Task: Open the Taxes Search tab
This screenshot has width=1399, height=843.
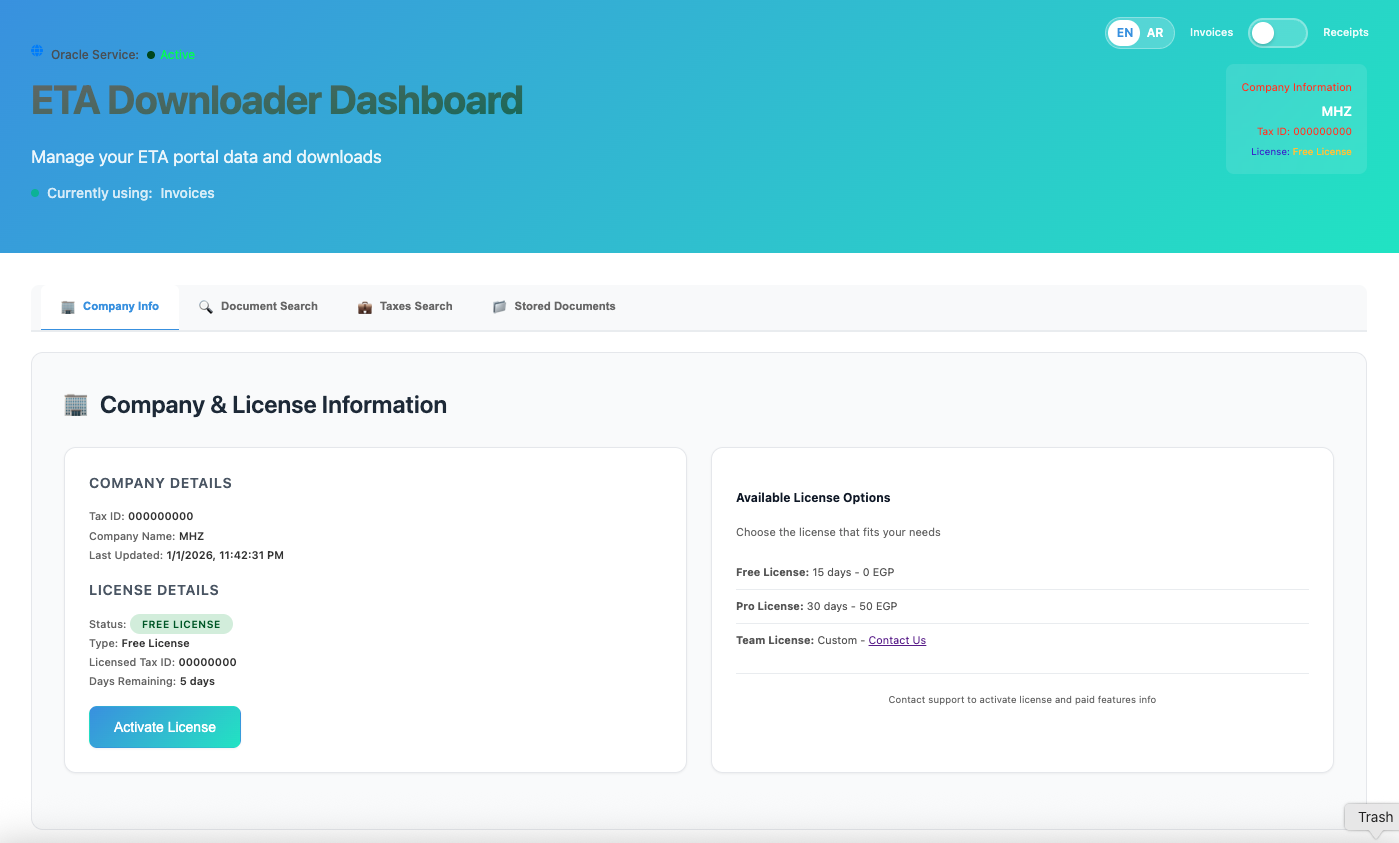Action: 415,306
